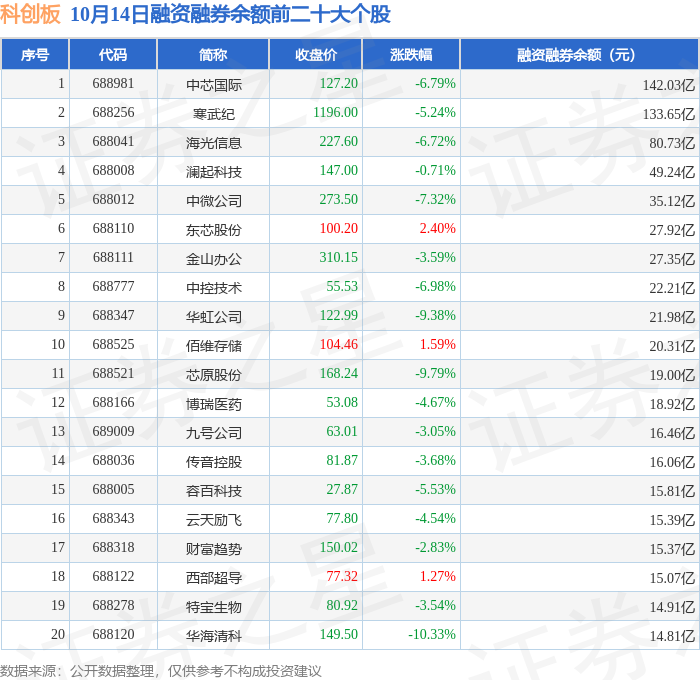This screenshot has width=700, height=680.
Task: Click the 代码 column header
Action: (x=113, y=54)
